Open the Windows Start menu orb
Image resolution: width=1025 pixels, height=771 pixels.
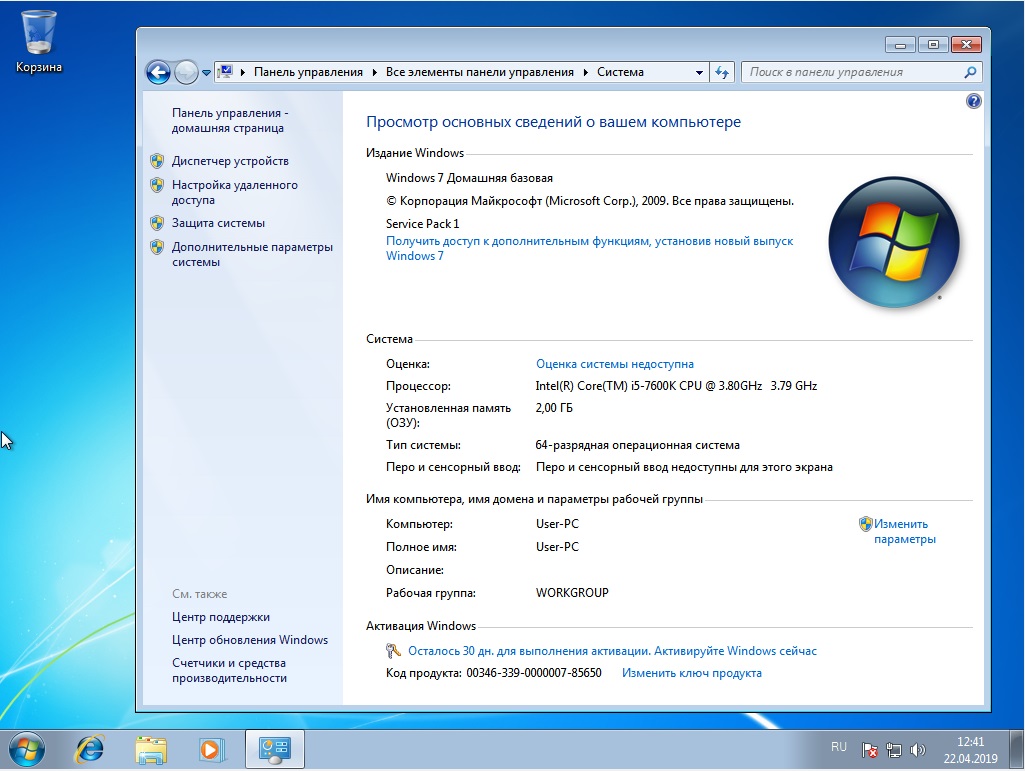click(x=27, y=748)
